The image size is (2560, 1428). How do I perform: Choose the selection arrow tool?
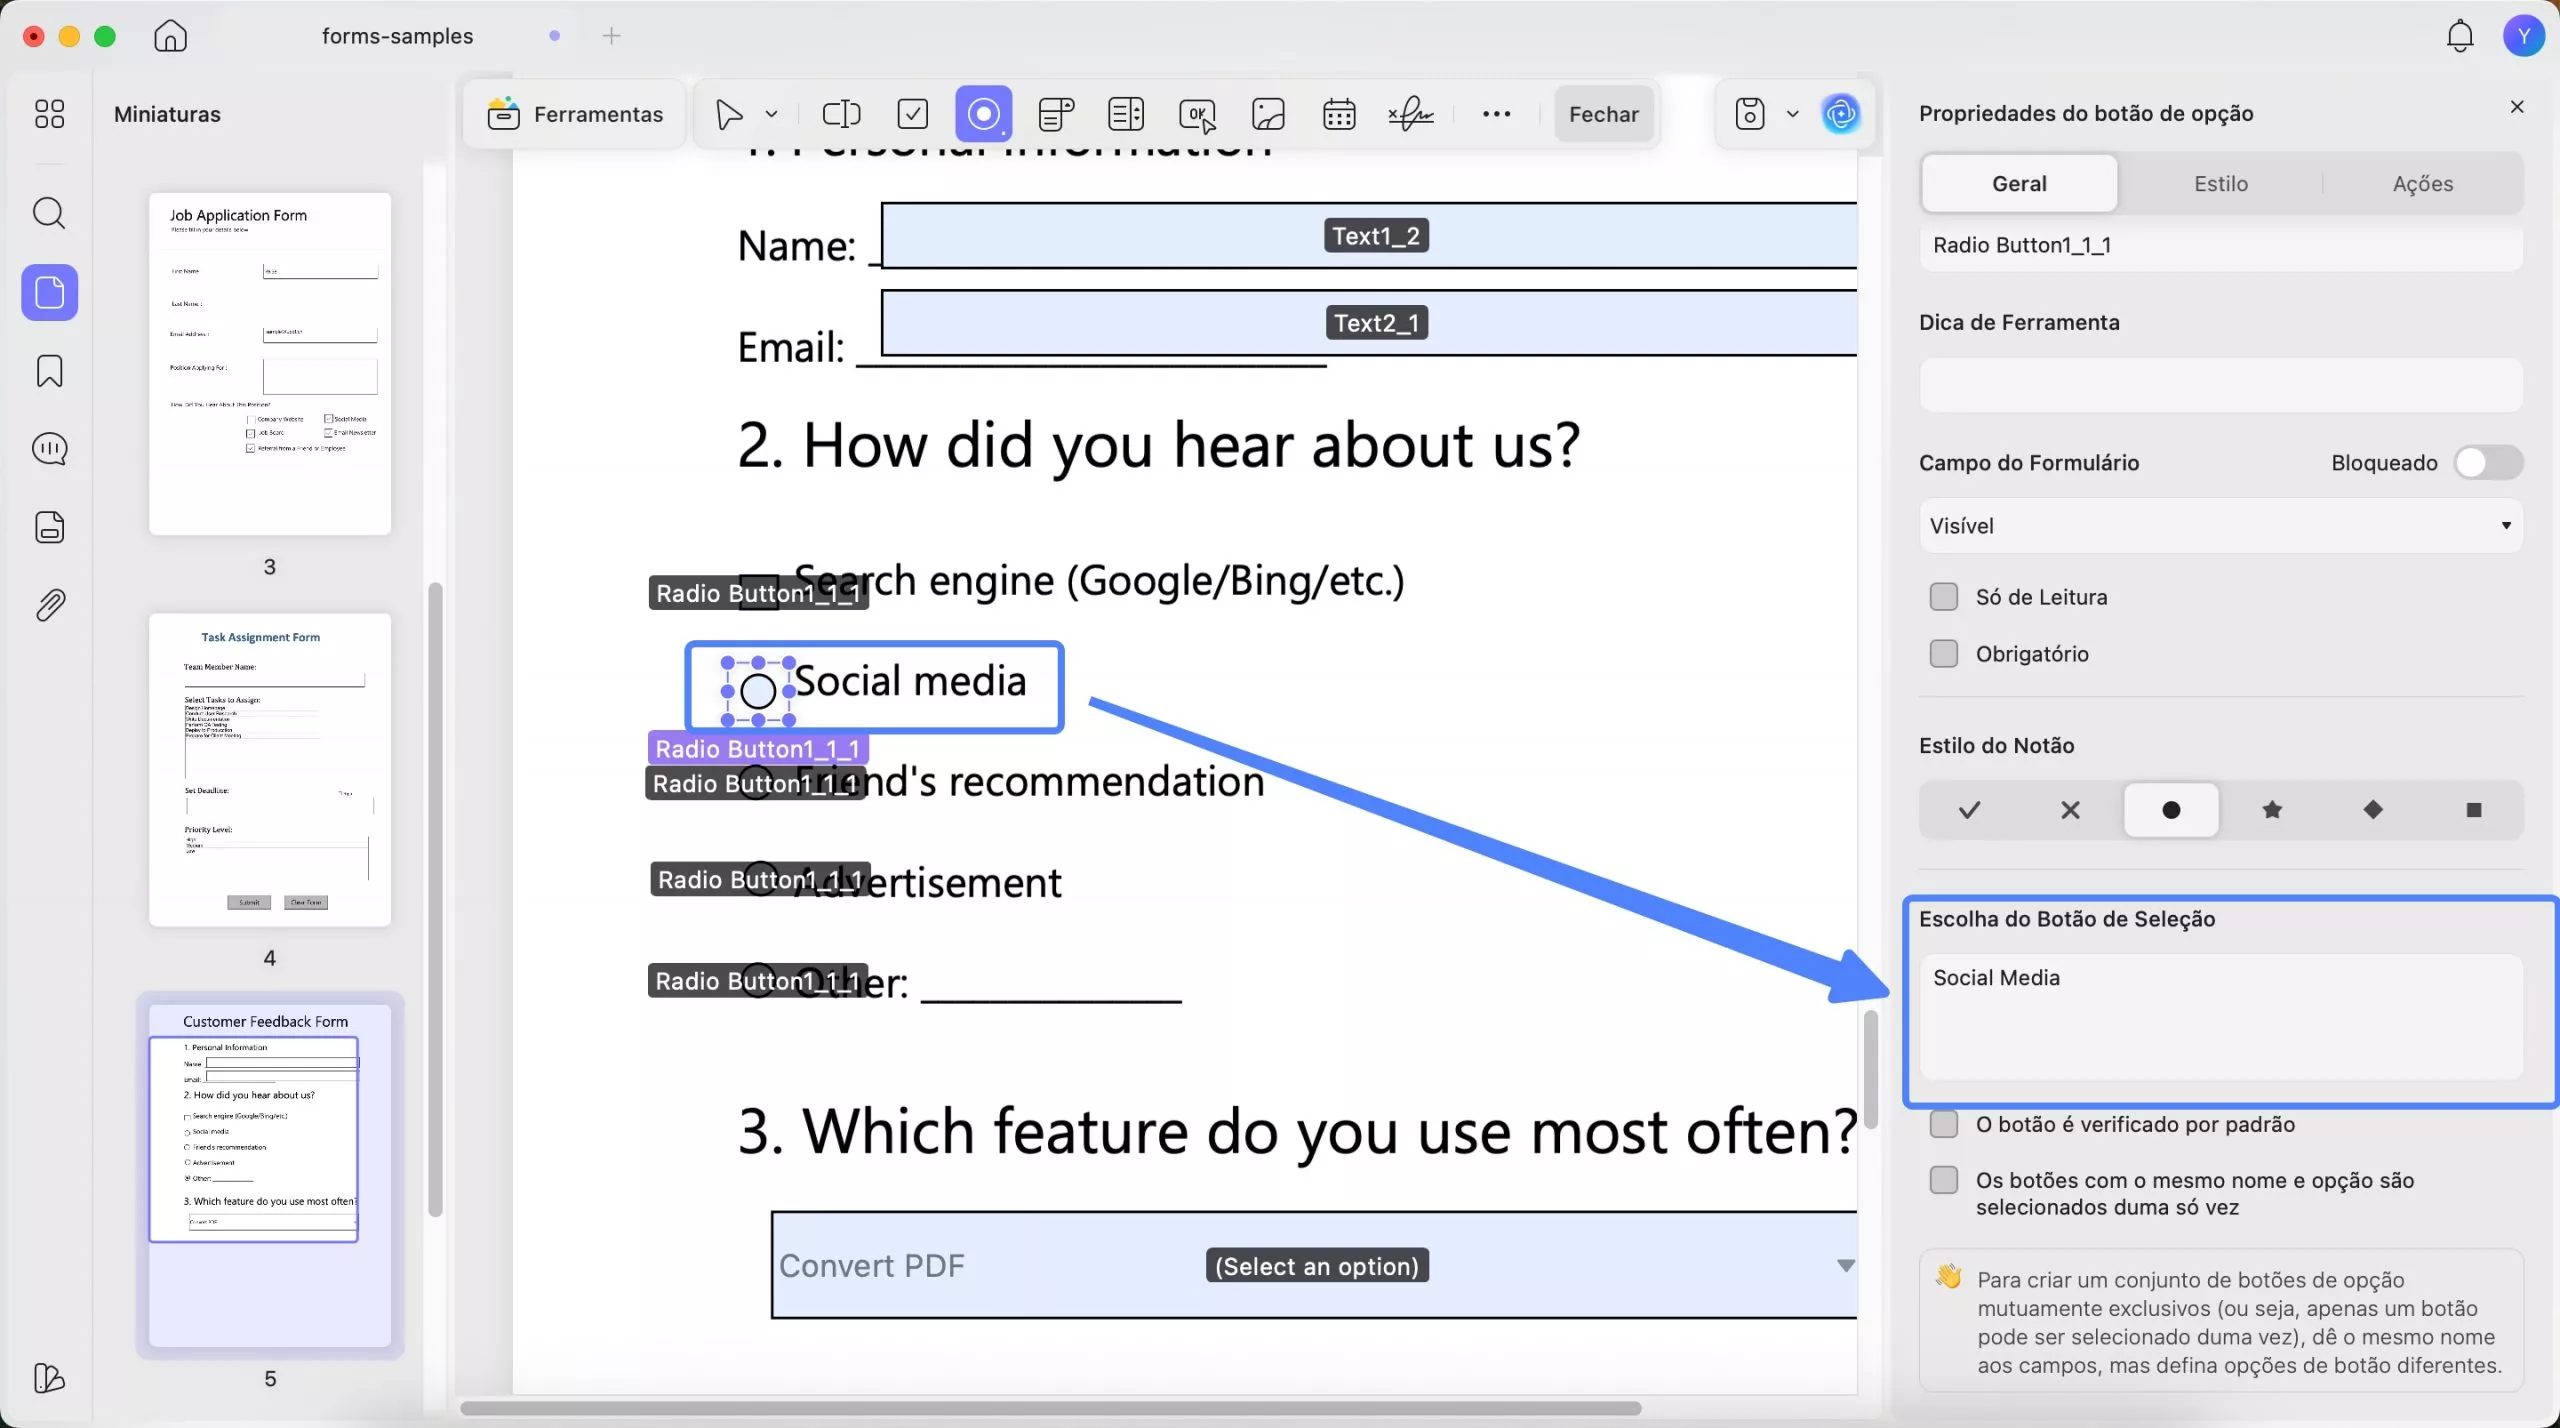(x=729, y=114)
